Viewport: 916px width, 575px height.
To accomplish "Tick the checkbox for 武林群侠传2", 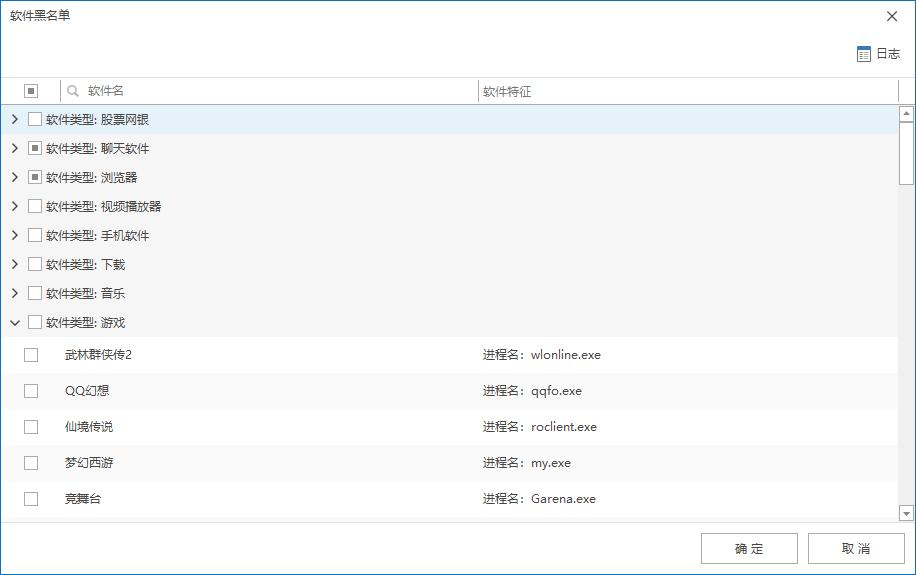I will pyautogui.click(x=31, y=355).
